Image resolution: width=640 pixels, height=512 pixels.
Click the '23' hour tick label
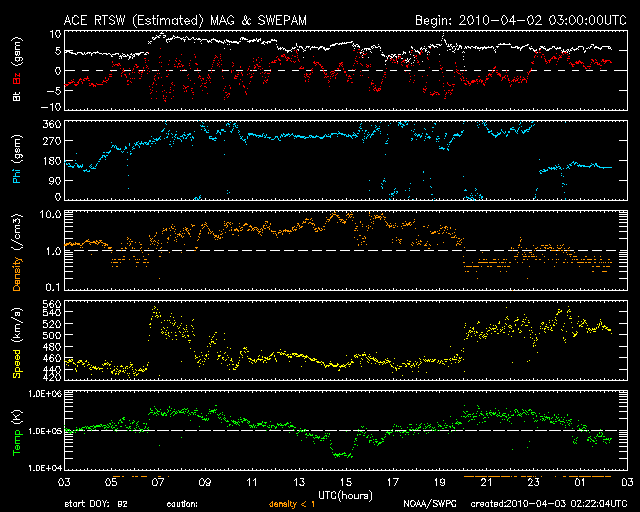tap(533, 482)
